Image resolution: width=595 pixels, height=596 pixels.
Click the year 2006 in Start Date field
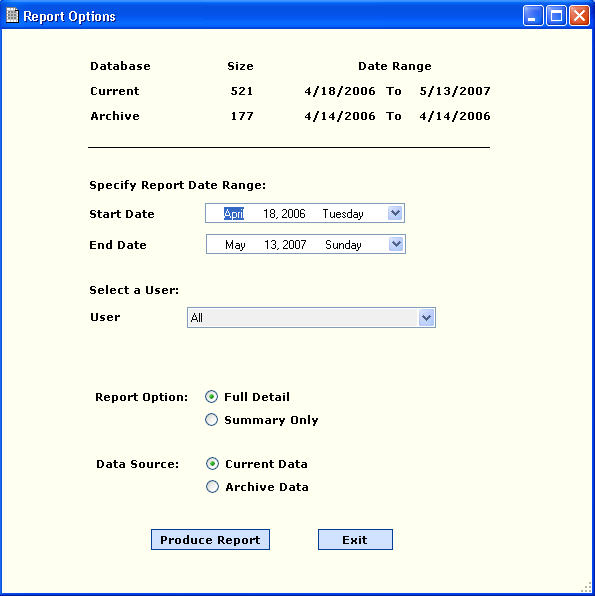[294, 214]
